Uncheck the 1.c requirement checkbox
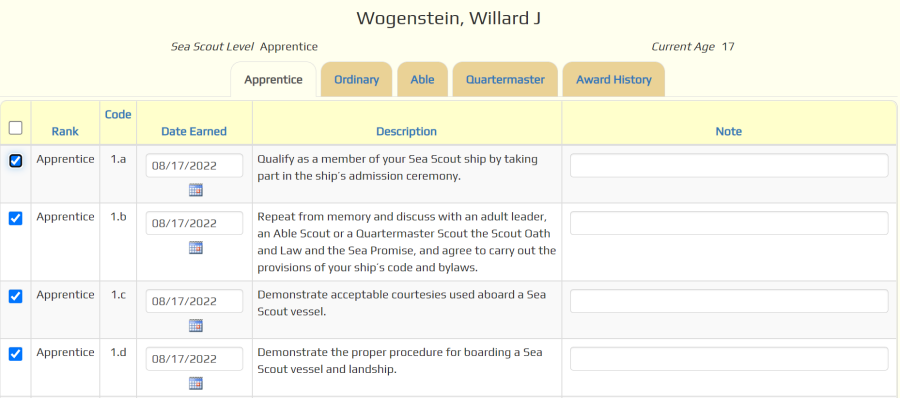 [16, 296]
